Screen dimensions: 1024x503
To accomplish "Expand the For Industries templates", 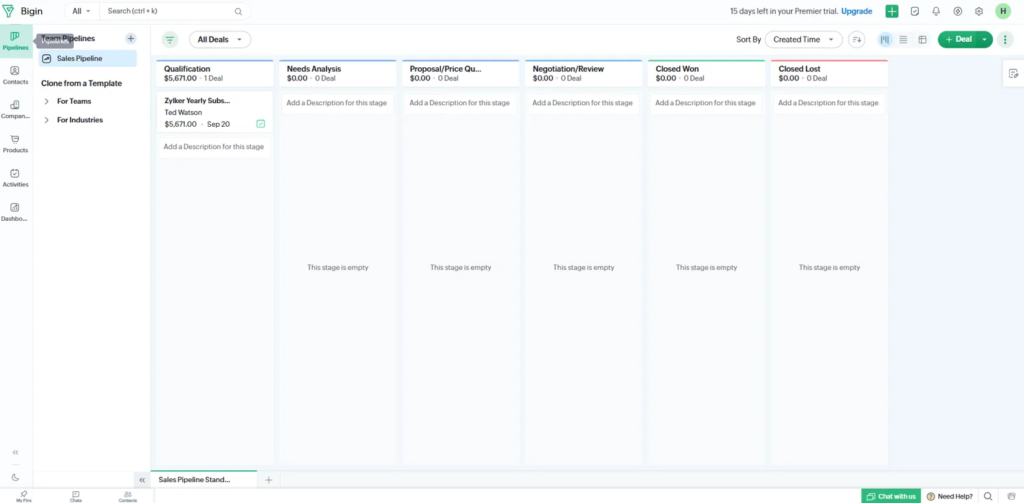I will pyautogui.click(x=46, y=120).
